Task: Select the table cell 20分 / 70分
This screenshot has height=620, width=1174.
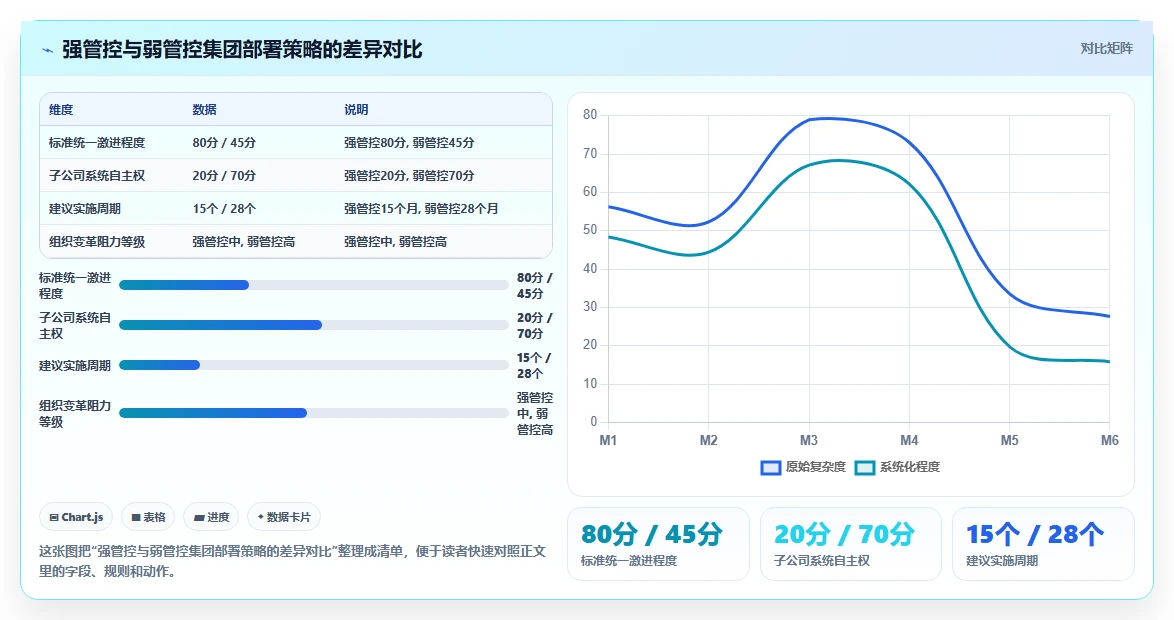Action: [x=224, y=175]
